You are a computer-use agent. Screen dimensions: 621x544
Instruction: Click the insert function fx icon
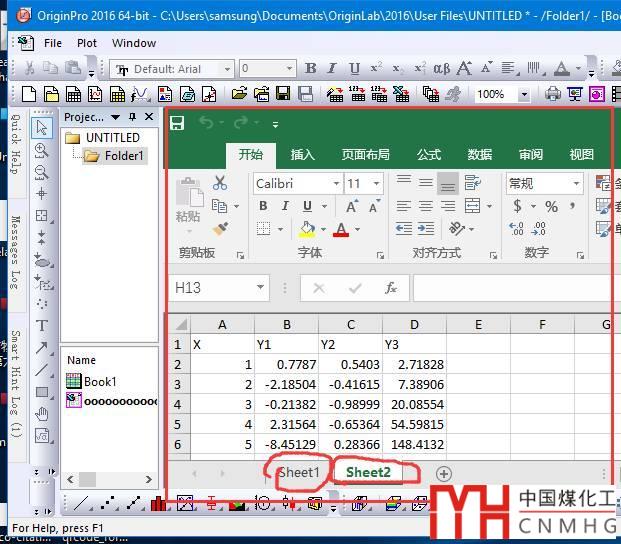coord(391,288)
